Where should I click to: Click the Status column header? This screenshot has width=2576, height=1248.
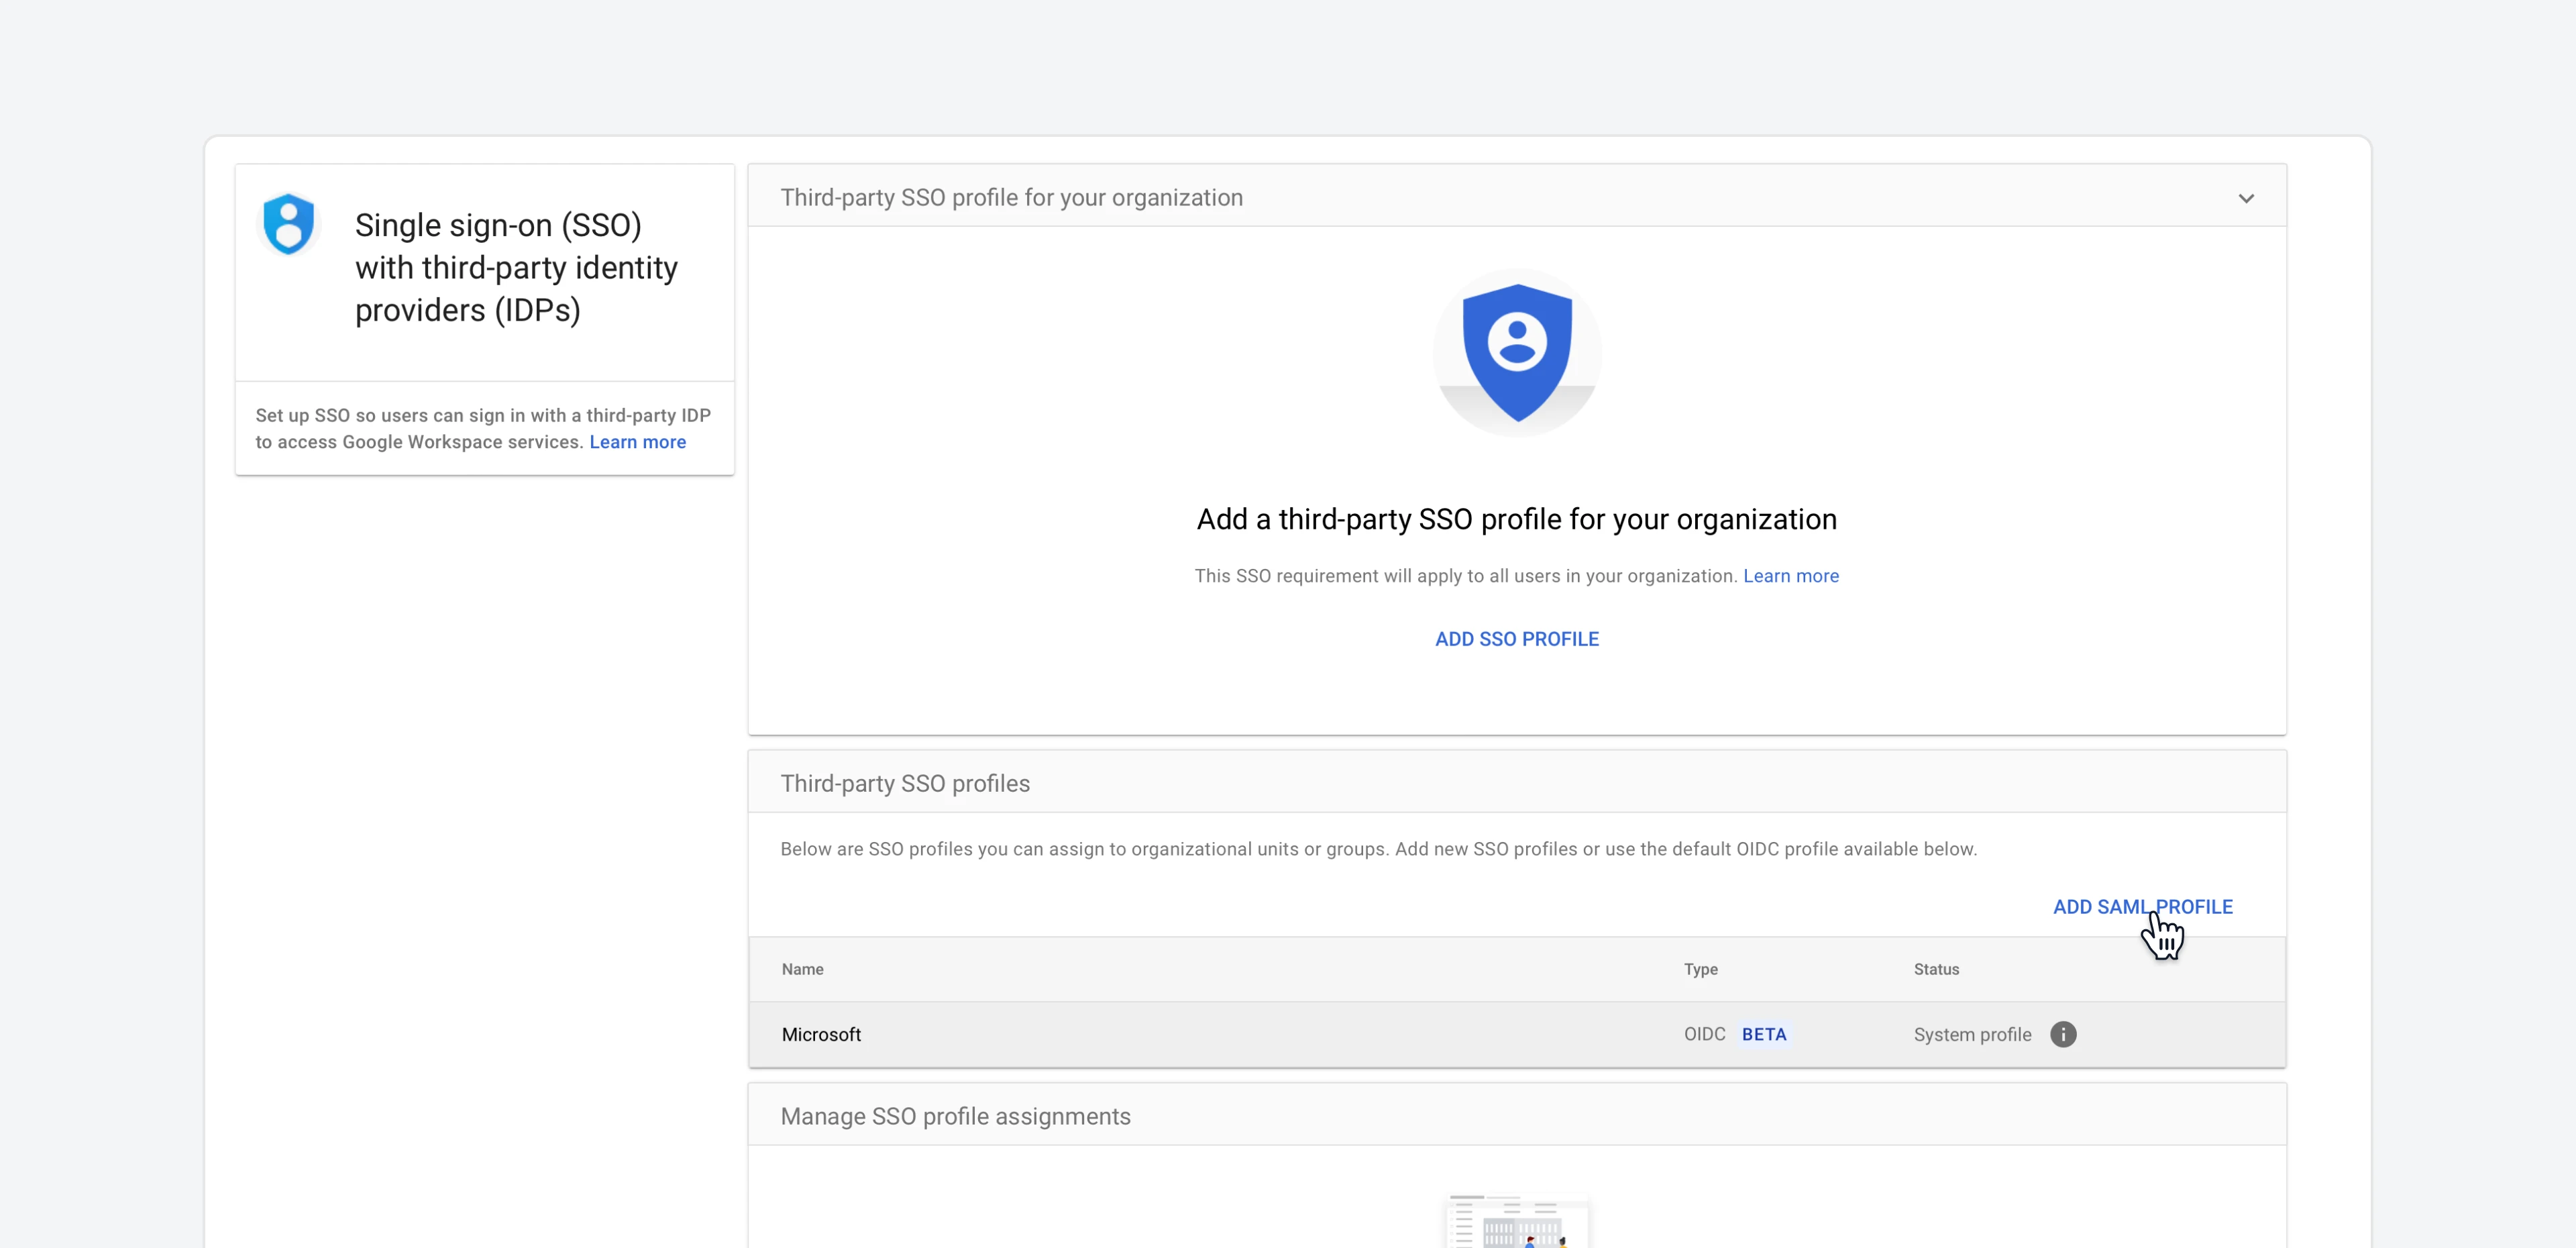(1936, 969)
